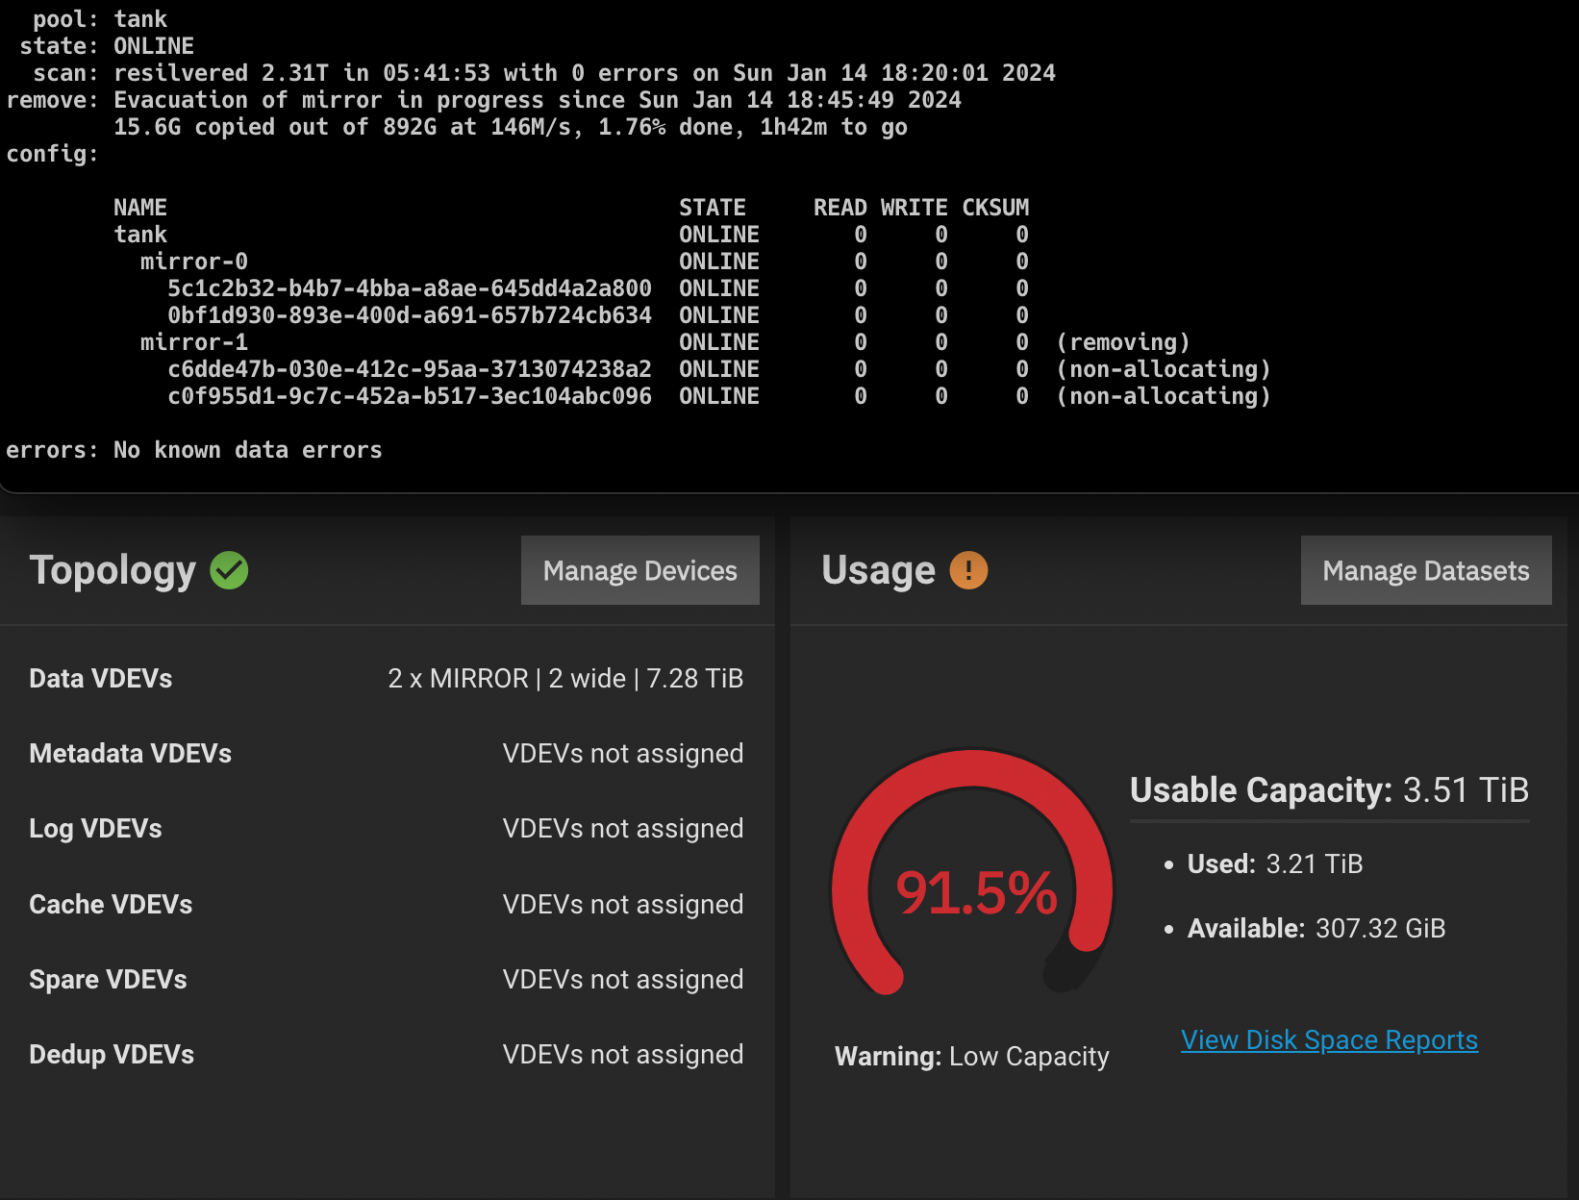The height and width of the screenshot is (1200, 1579).
Task: Click the 91.5% usage gauge
Action: coord(973,880)
